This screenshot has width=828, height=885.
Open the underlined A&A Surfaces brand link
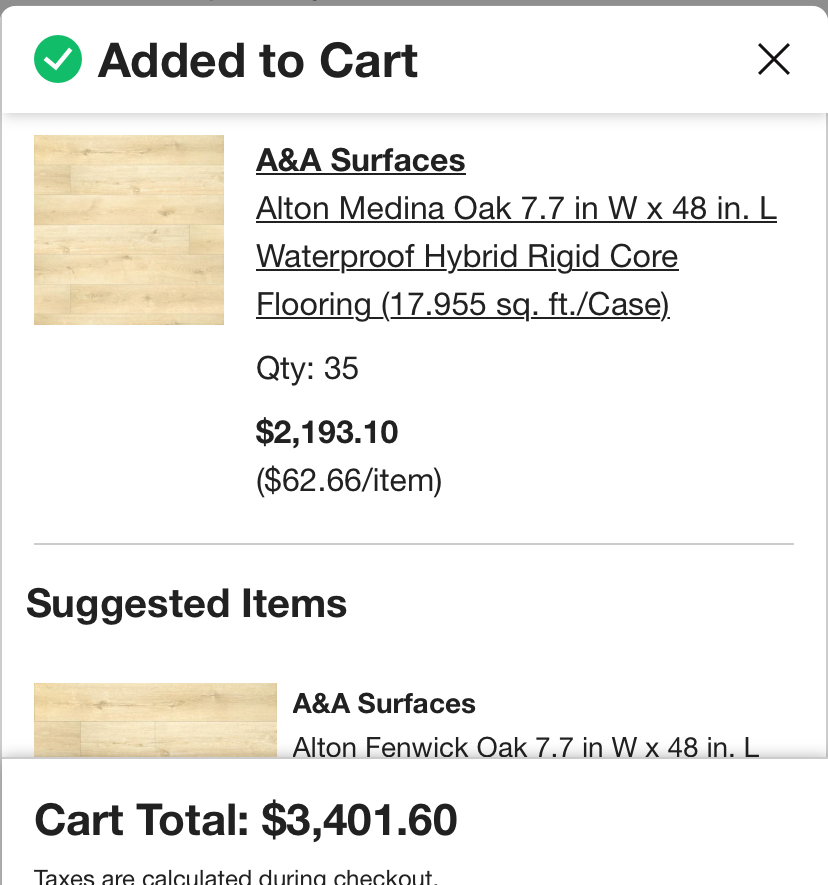click(361, 160)
